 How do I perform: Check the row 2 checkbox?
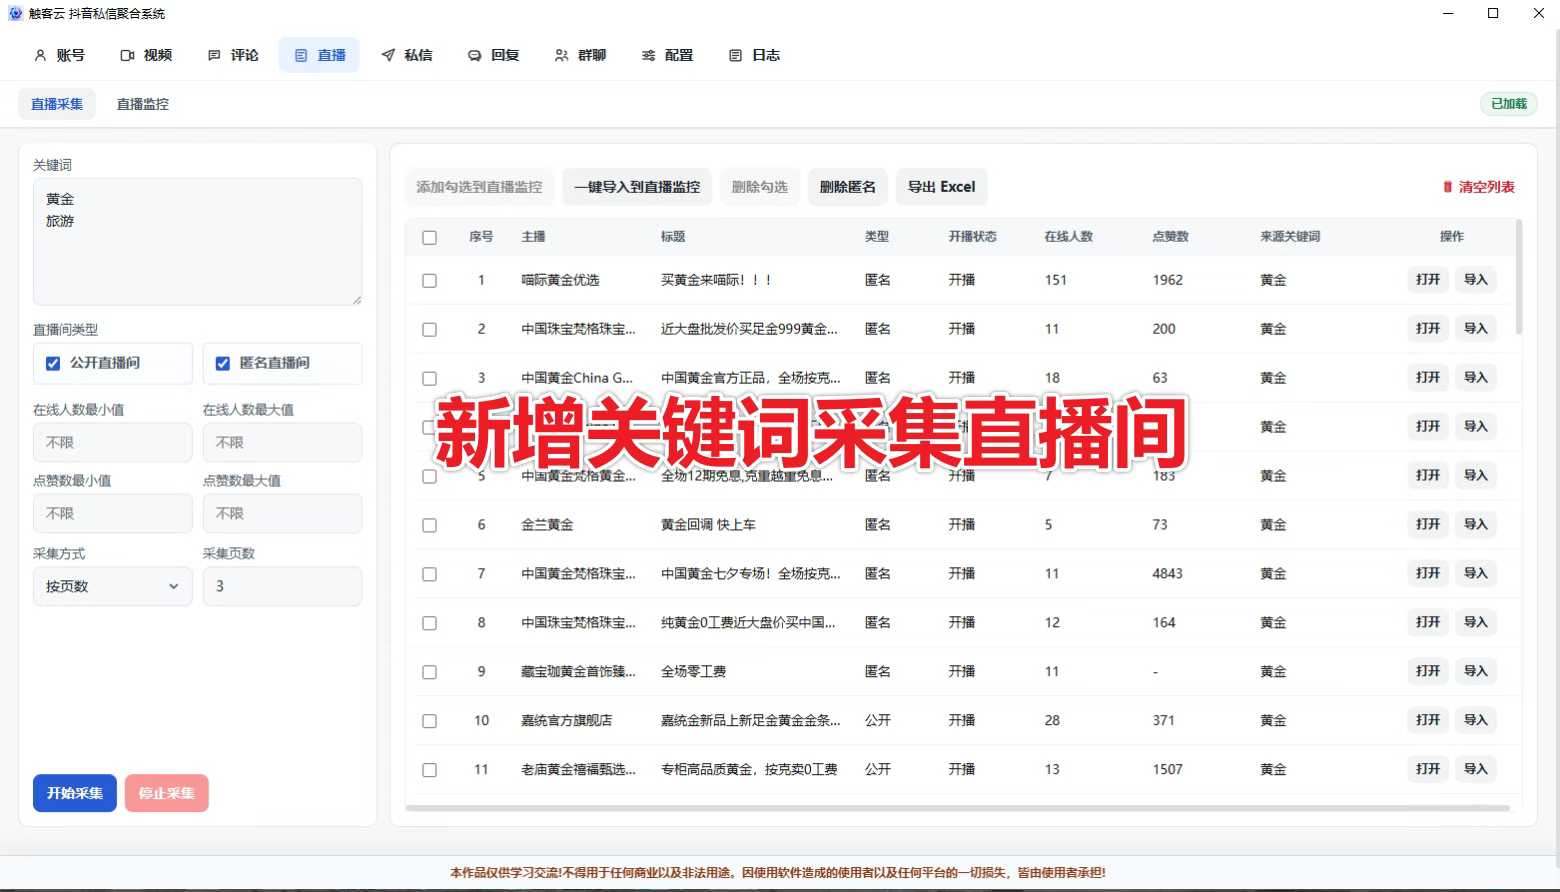pyautogui.click(x=430, y=330)
